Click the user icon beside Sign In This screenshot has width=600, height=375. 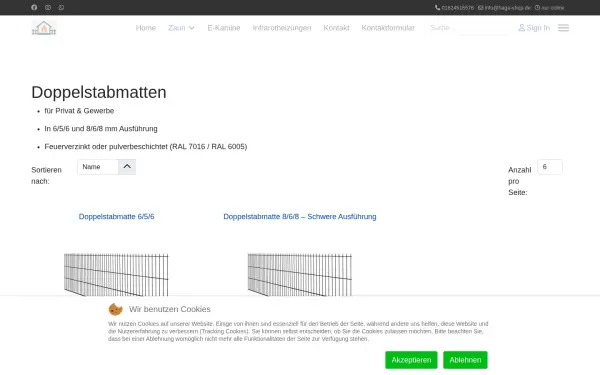(521, 28)
